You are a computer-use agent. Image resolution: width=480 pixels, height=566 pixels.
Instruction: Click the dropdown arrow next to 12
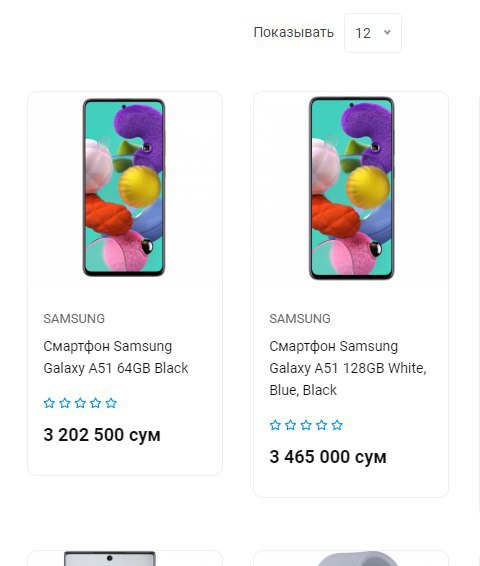[x=387, y=32]
